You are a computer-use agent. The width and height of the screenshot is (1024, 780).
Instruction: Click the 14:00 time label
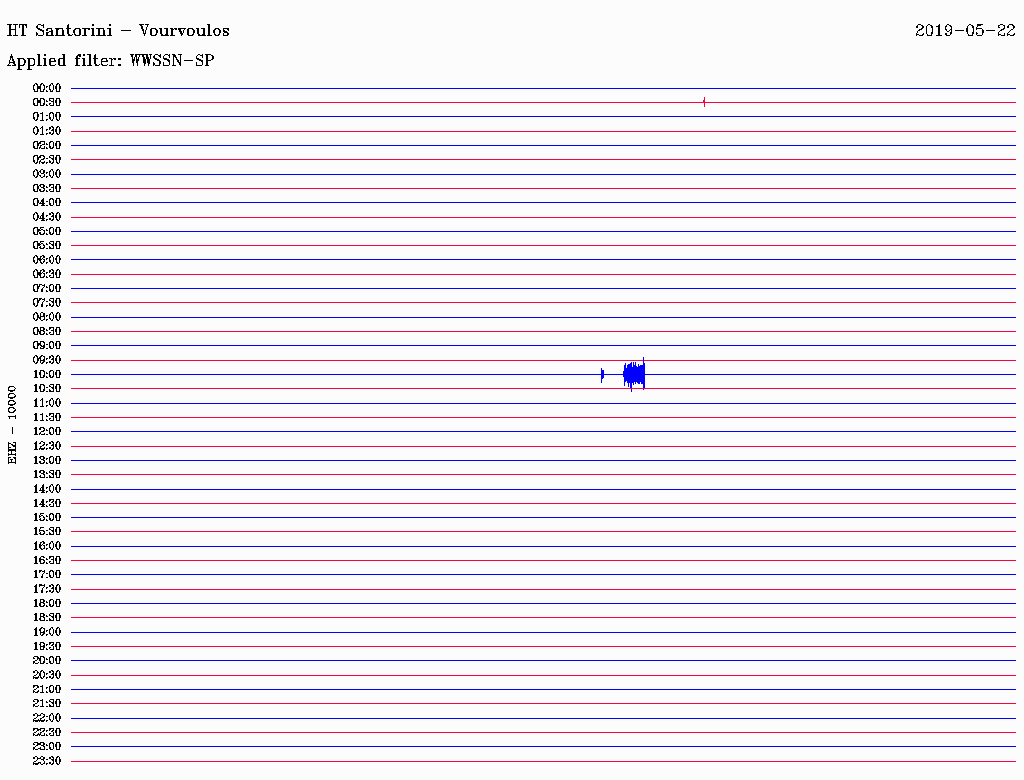tap(47, 489)
